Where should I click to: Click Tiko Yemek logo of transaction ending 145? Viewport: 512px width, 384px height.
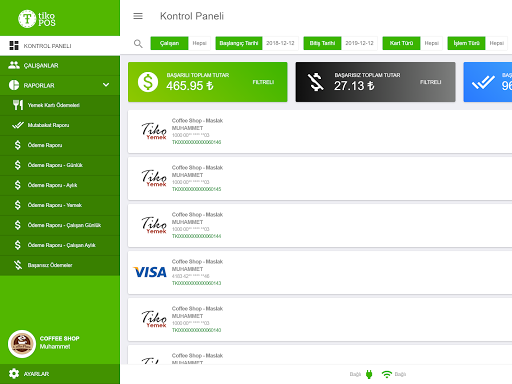(154, 178)
